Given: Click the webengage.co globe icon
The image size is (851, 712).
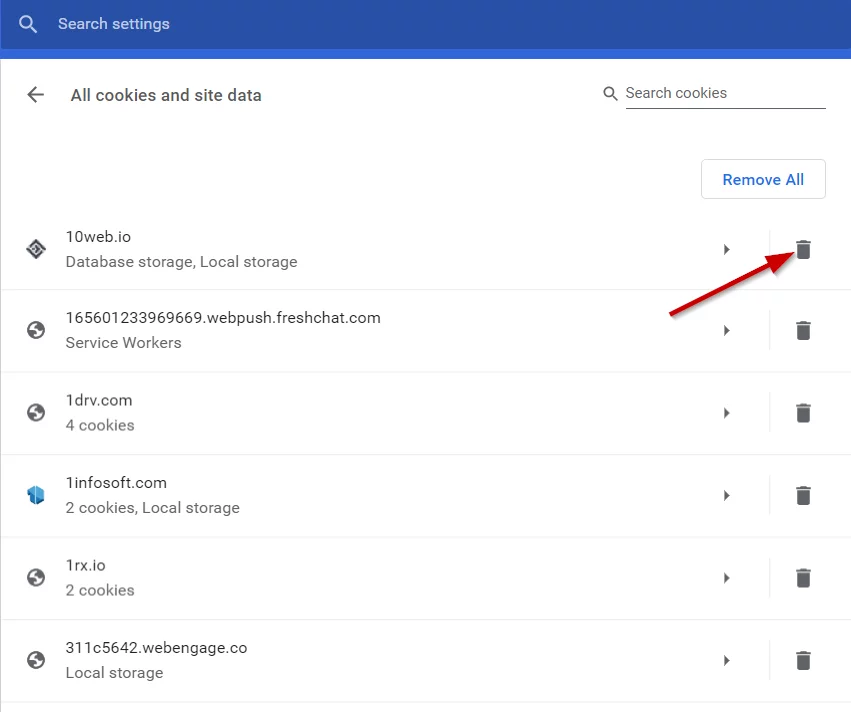Looking at the screenshot, I should [x=36, y=660].
